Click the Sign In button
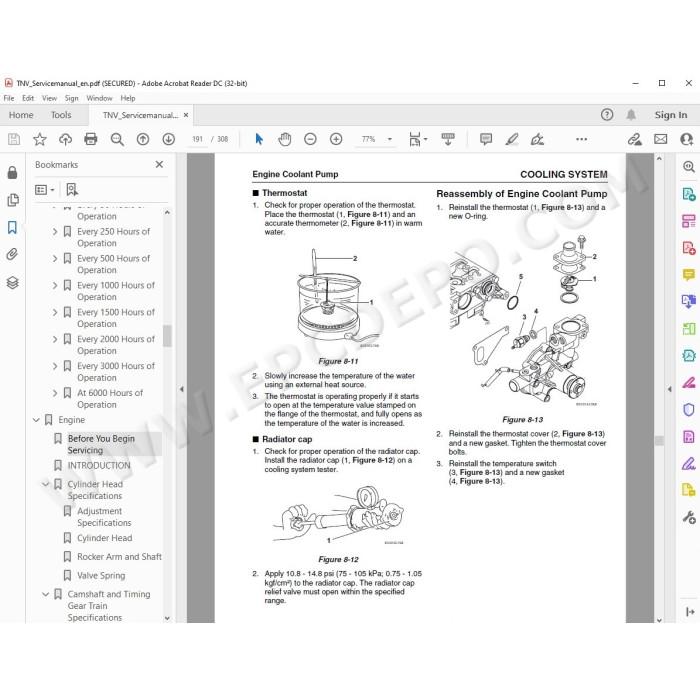700x700 pixels. click(671, 115)
